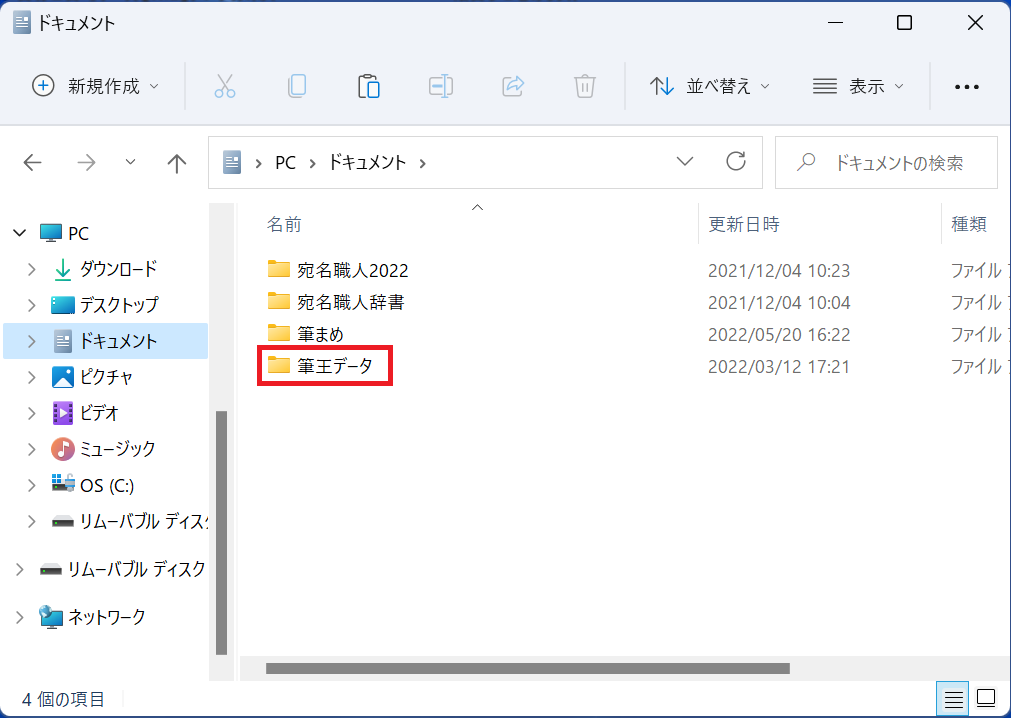Expand the OS (C:) drive node
Screen dimensions: 1011x718
(32, 485)
